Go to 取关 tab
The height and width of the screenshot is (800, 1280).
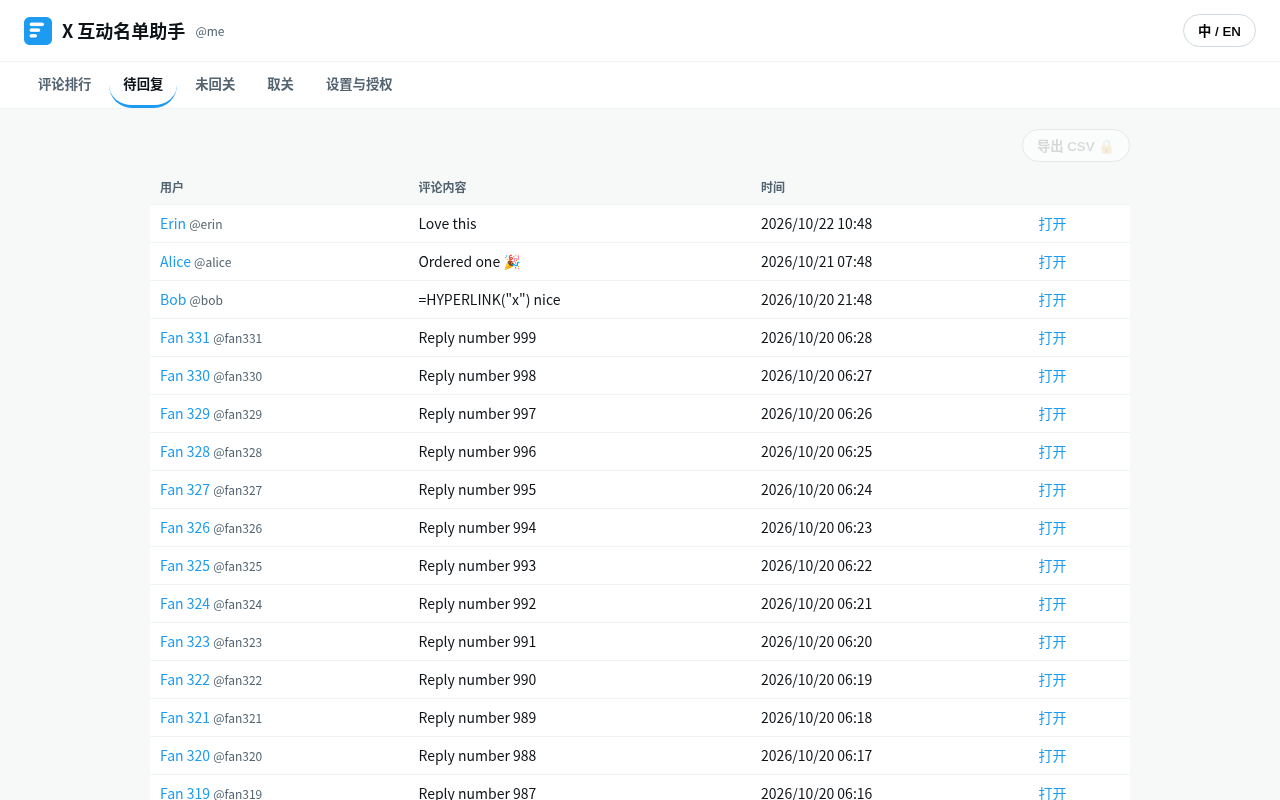280,85
